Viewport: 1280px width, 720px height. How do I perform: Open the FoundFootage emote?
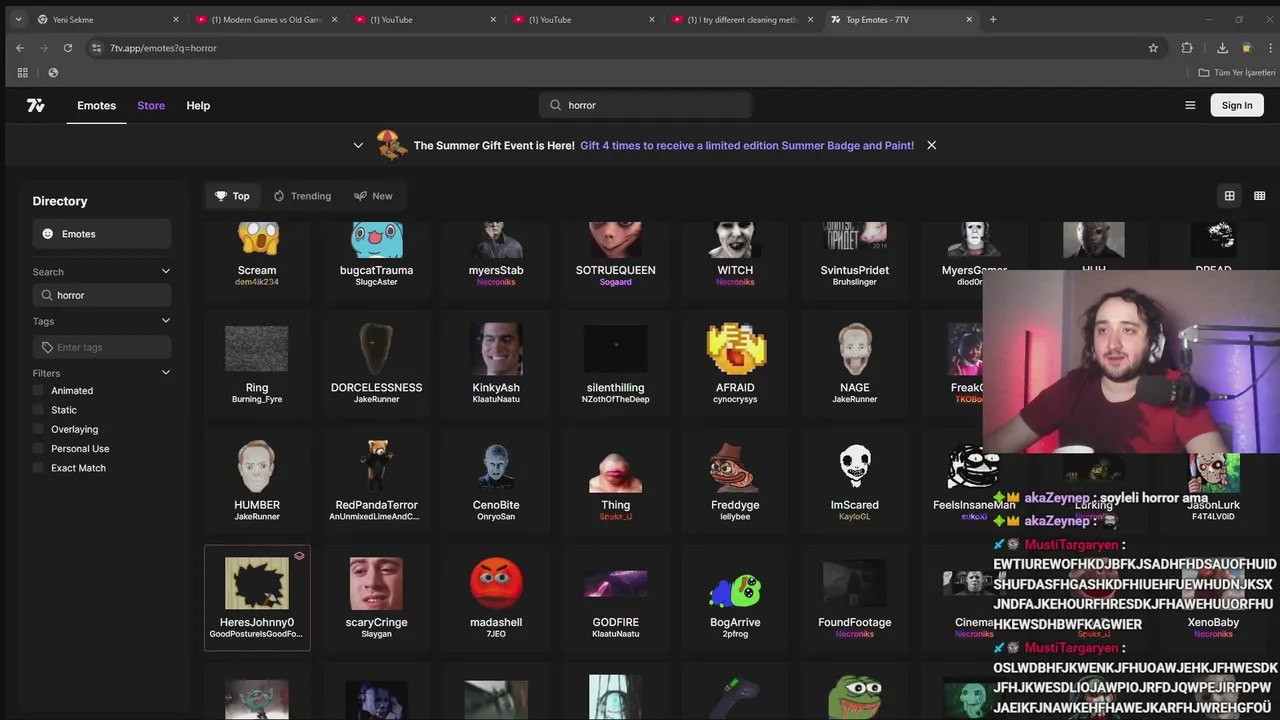(x=855, y=598)
